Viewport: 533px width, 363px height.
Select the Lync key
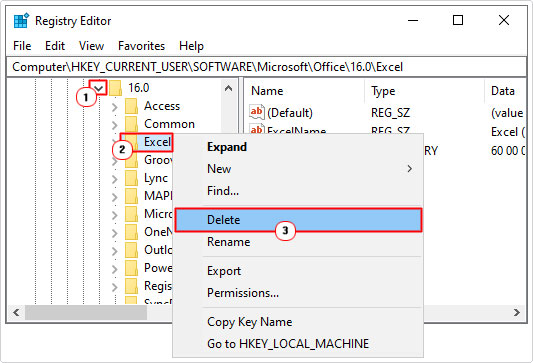point(156,178)
